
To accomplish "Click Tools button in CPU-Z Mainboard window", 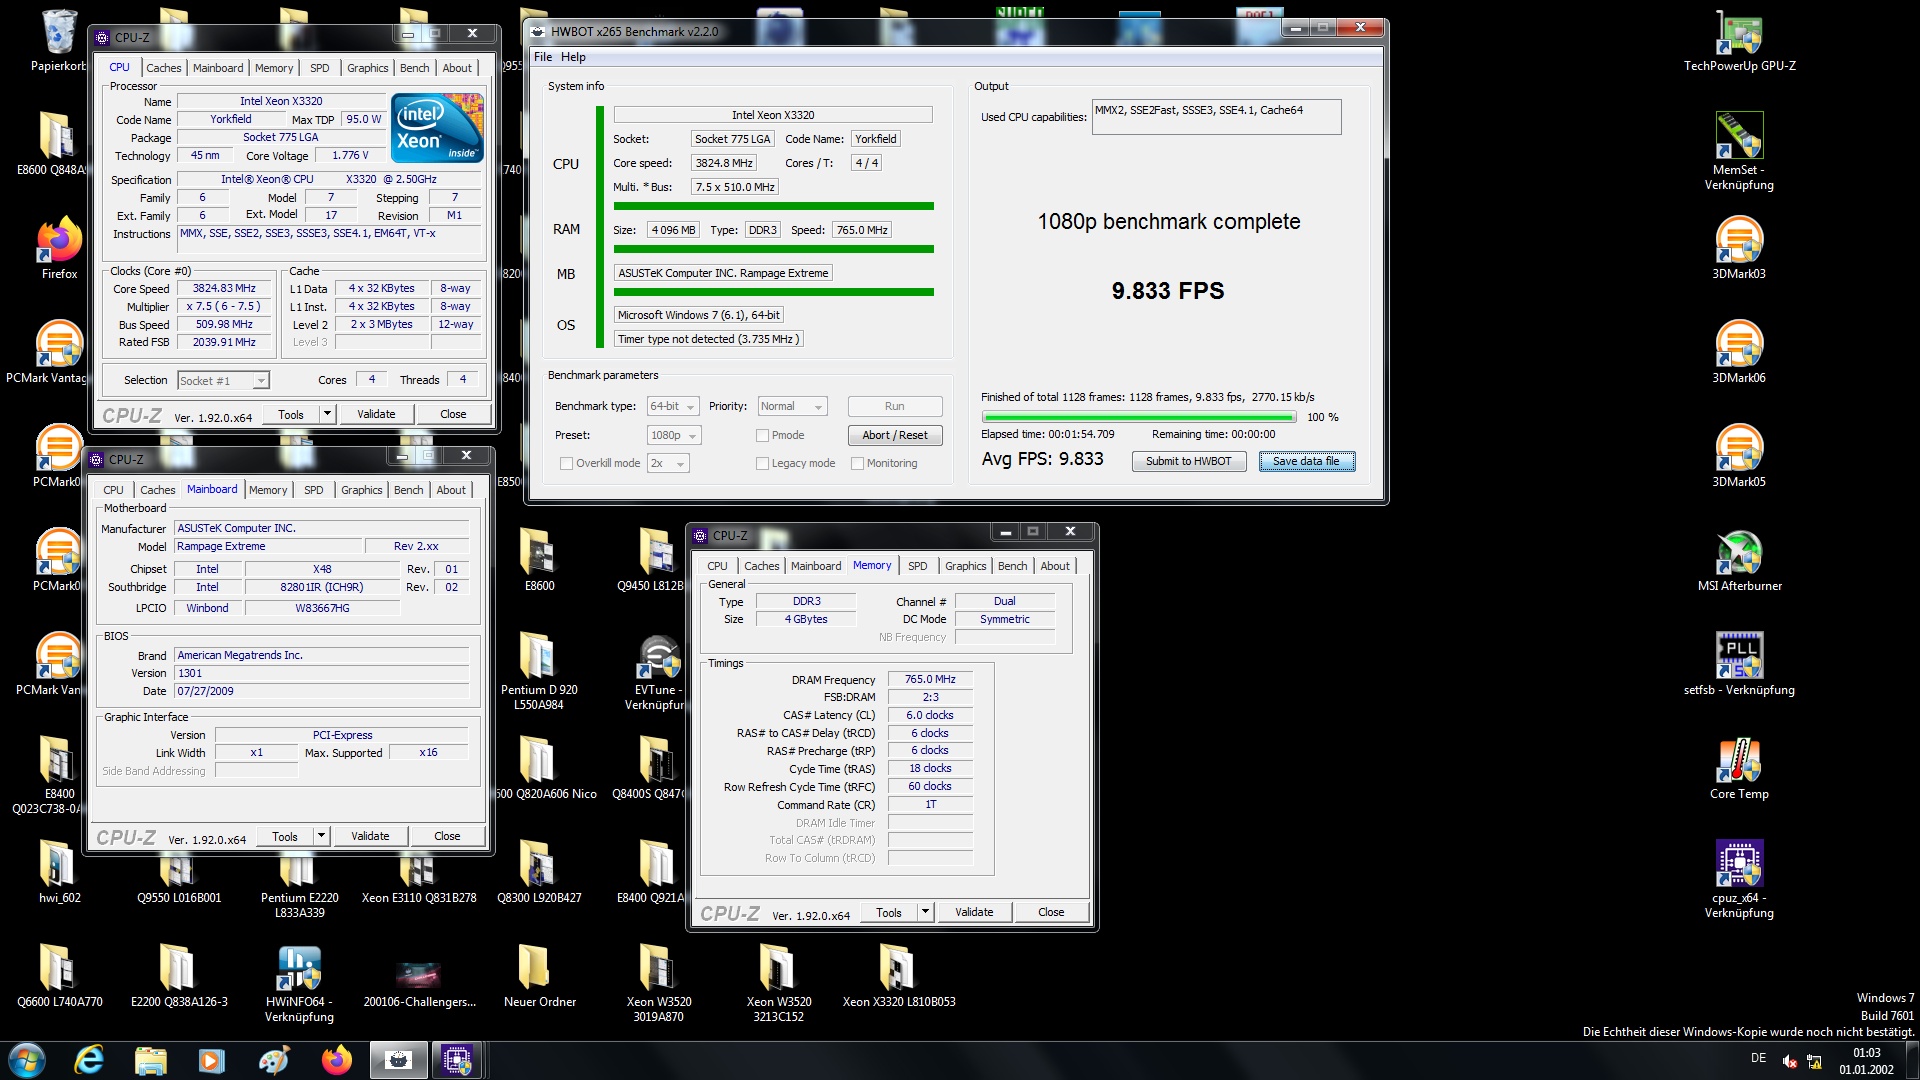I will 285,837.
